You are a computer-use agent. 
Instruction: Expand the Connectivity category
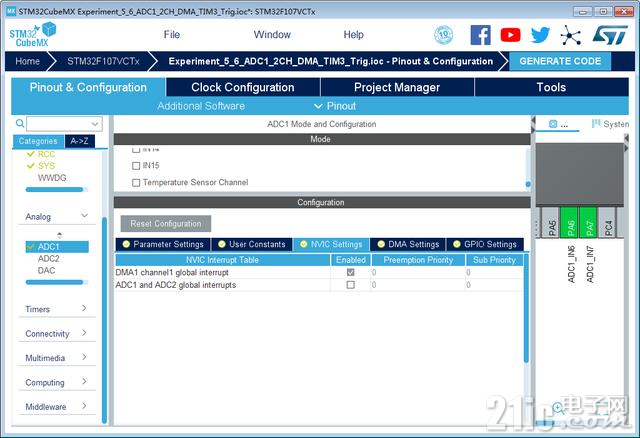pyautogui.click(x=84, y=333)
